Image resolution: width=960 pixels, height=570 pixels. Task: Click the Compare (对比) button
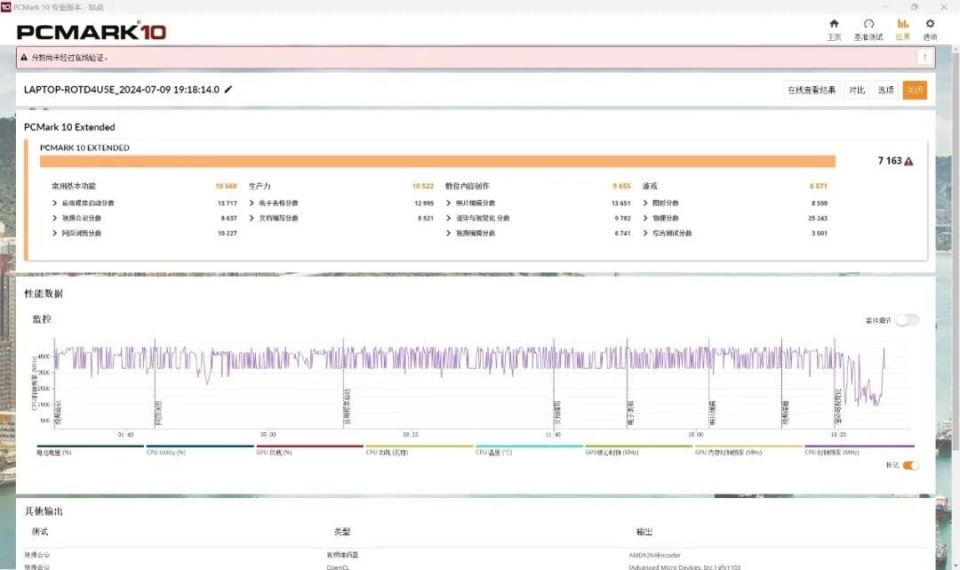pyautogui.click(x=857, y=90)
